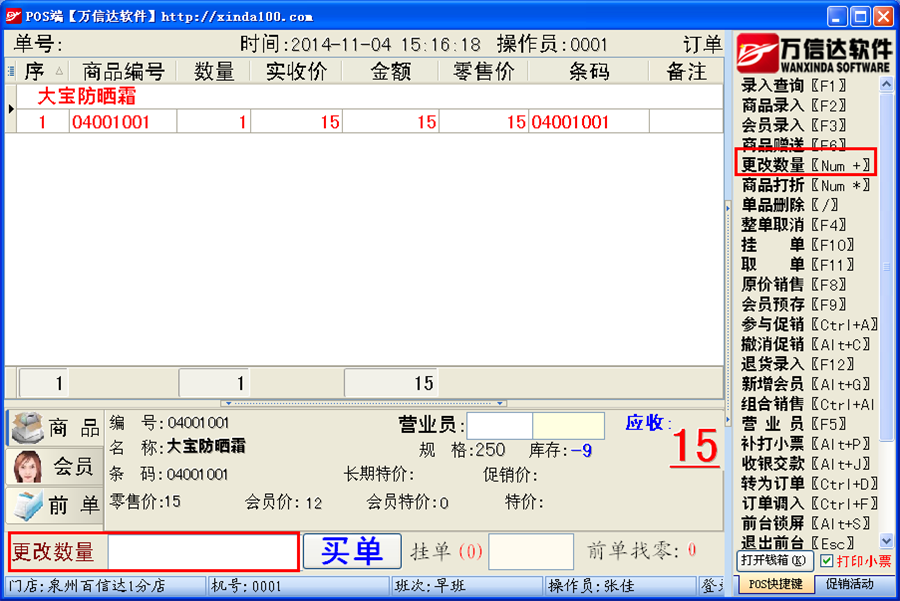Select 商品录入 [F2] in the shortcut list
The width and height of the screenshot is (900, 601).
(x=794, y=106)
